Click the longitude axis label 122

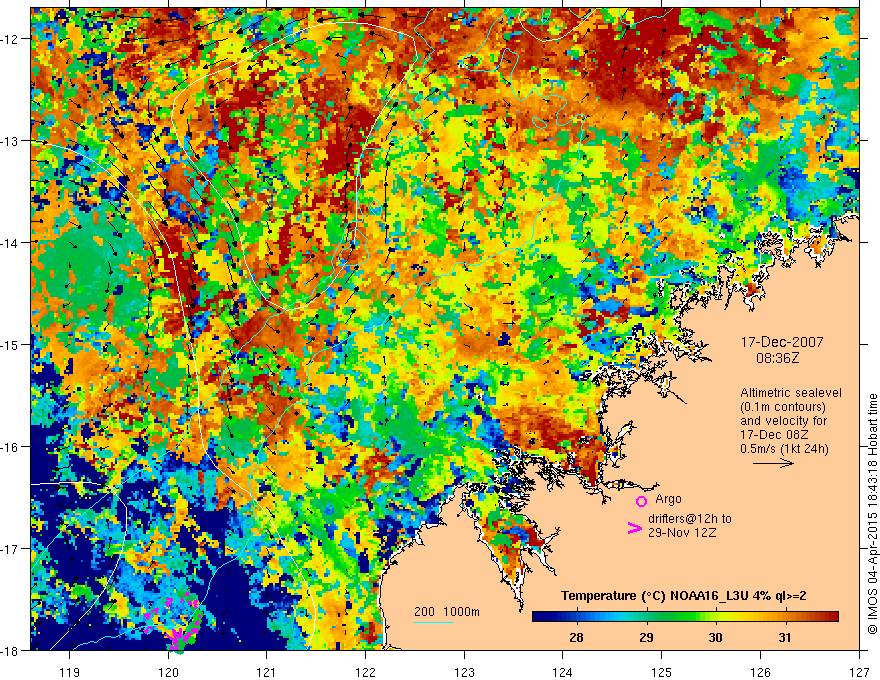click(365, 672)
